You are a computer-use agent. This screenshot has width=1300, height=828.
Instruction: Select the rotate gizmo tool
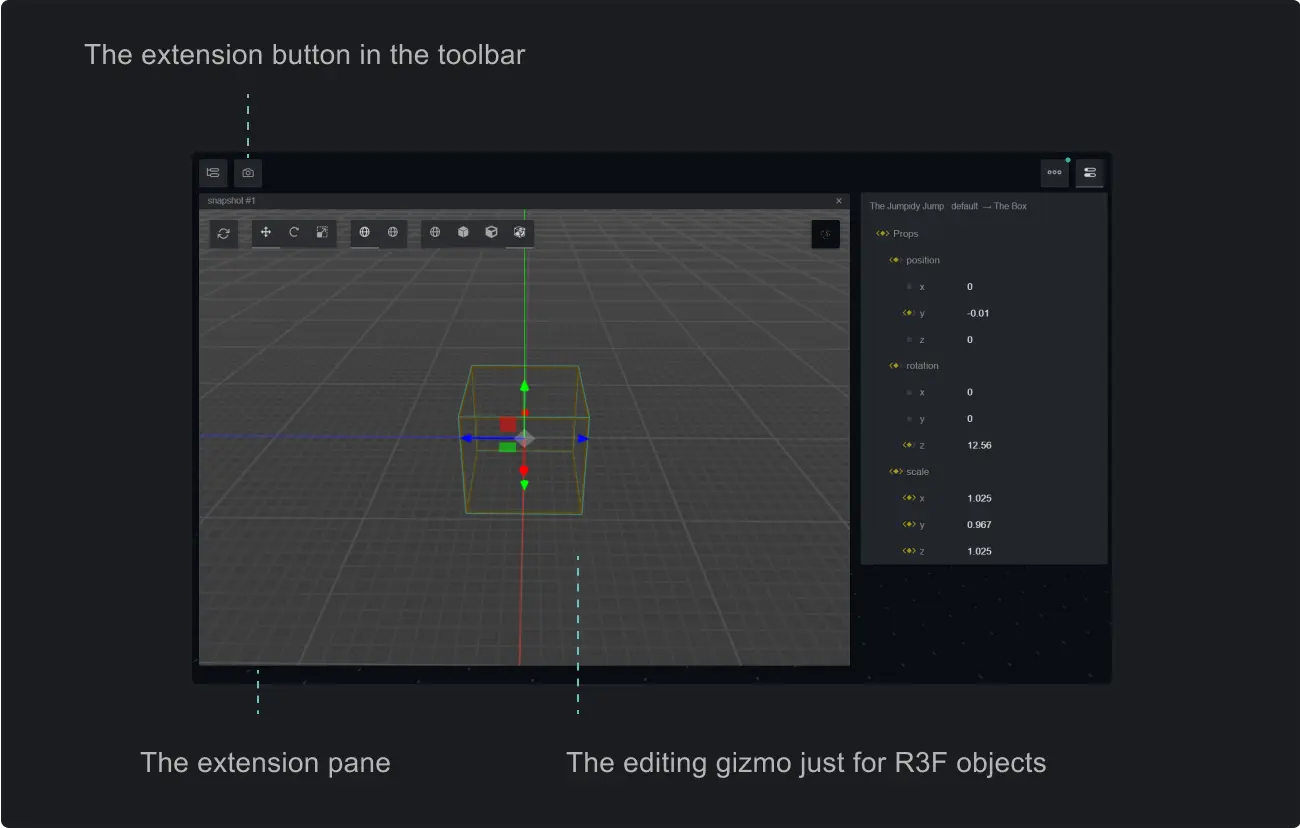294,232
